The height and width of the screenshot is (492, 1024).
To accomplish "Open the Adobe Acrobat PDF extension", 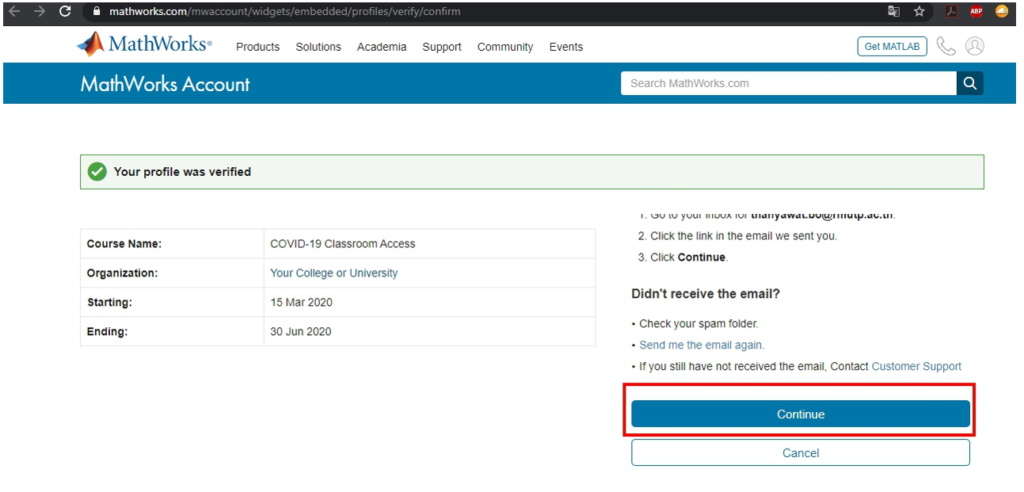I will click(951, 11).
